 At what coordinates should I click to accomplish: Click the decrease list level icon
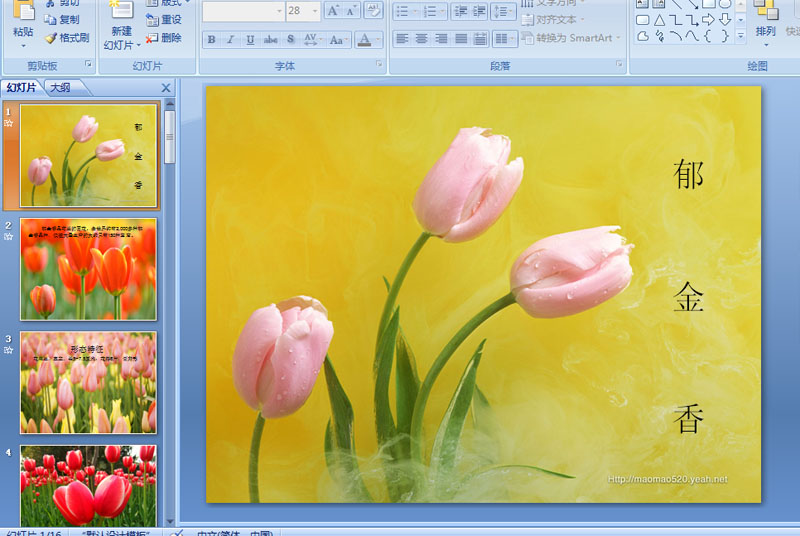[x=460, y=11]
